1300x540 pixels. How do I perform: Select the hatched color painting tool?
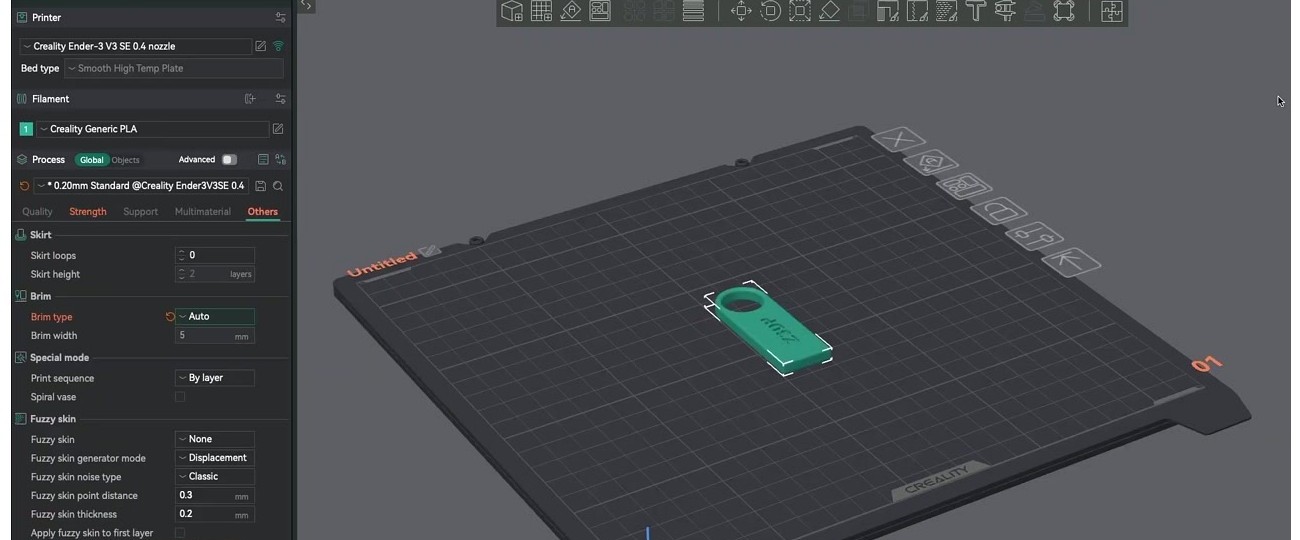click(946, 11)
